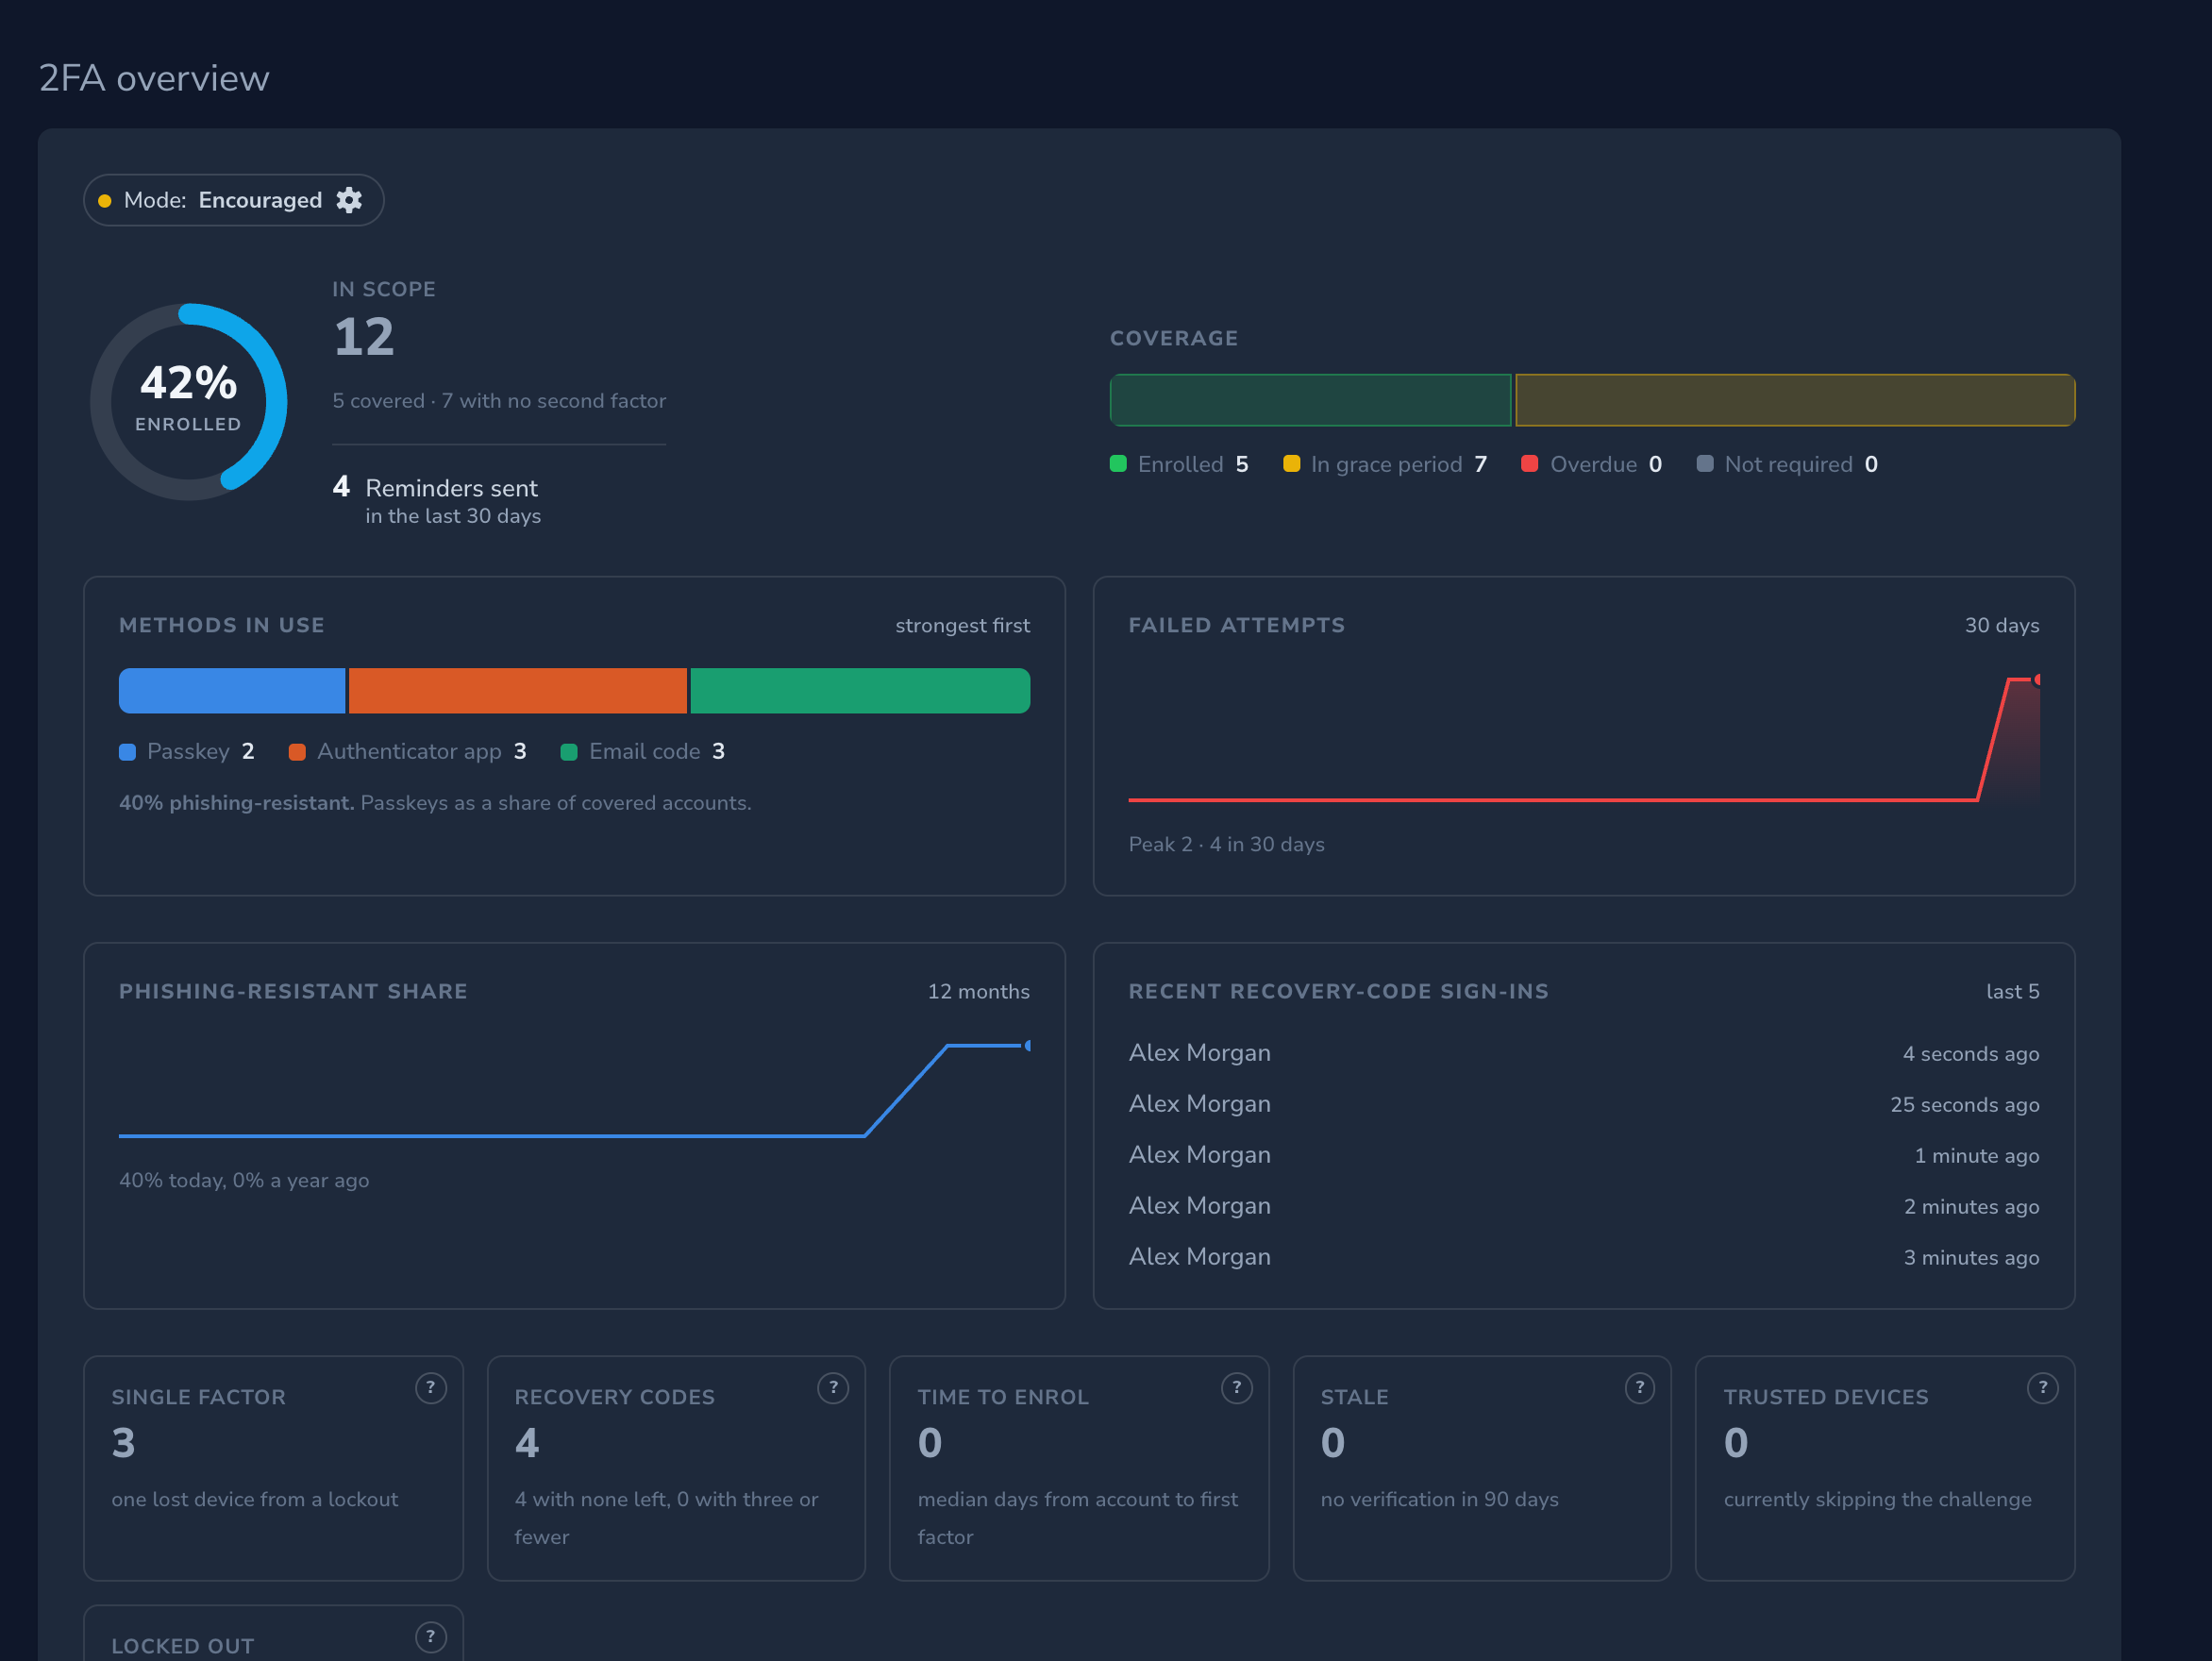Open the Mode settings gear

[349, 200]
